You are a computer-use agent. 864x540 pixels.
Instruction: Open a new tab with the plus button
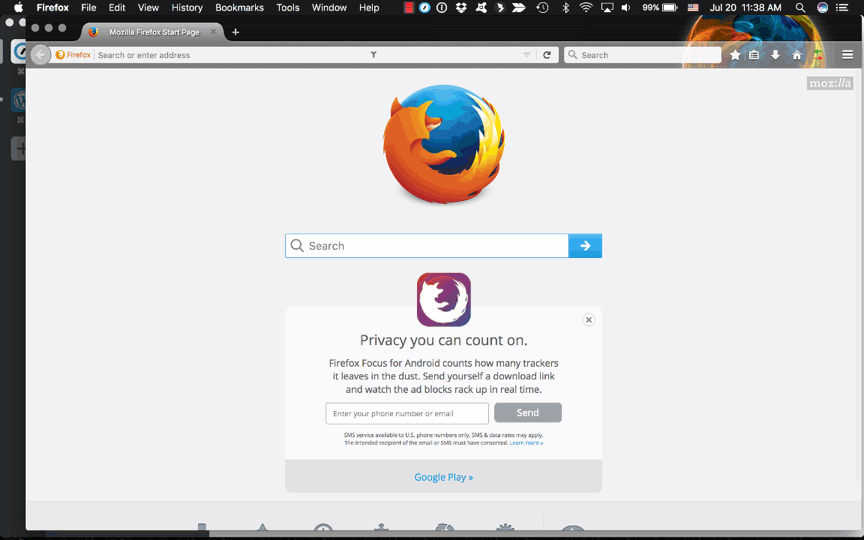point(235,32)
